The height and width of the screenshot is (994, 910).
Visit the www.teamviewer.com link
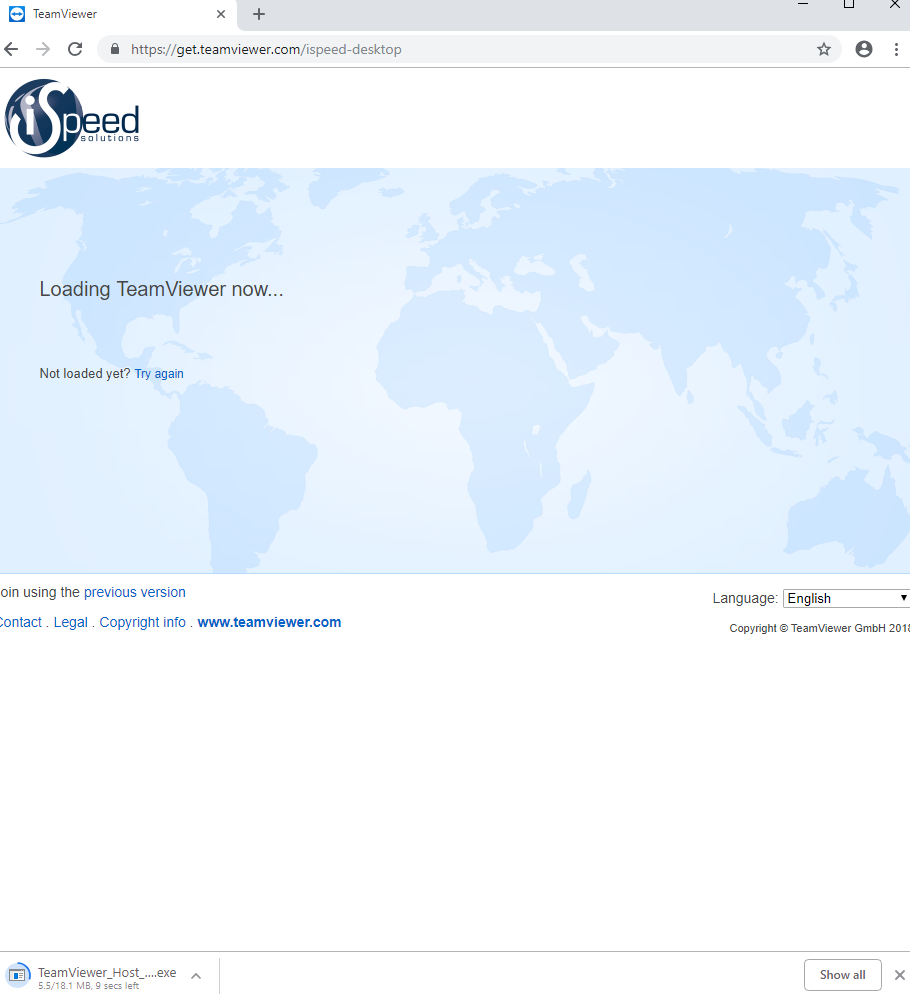(x=269, y=623)
